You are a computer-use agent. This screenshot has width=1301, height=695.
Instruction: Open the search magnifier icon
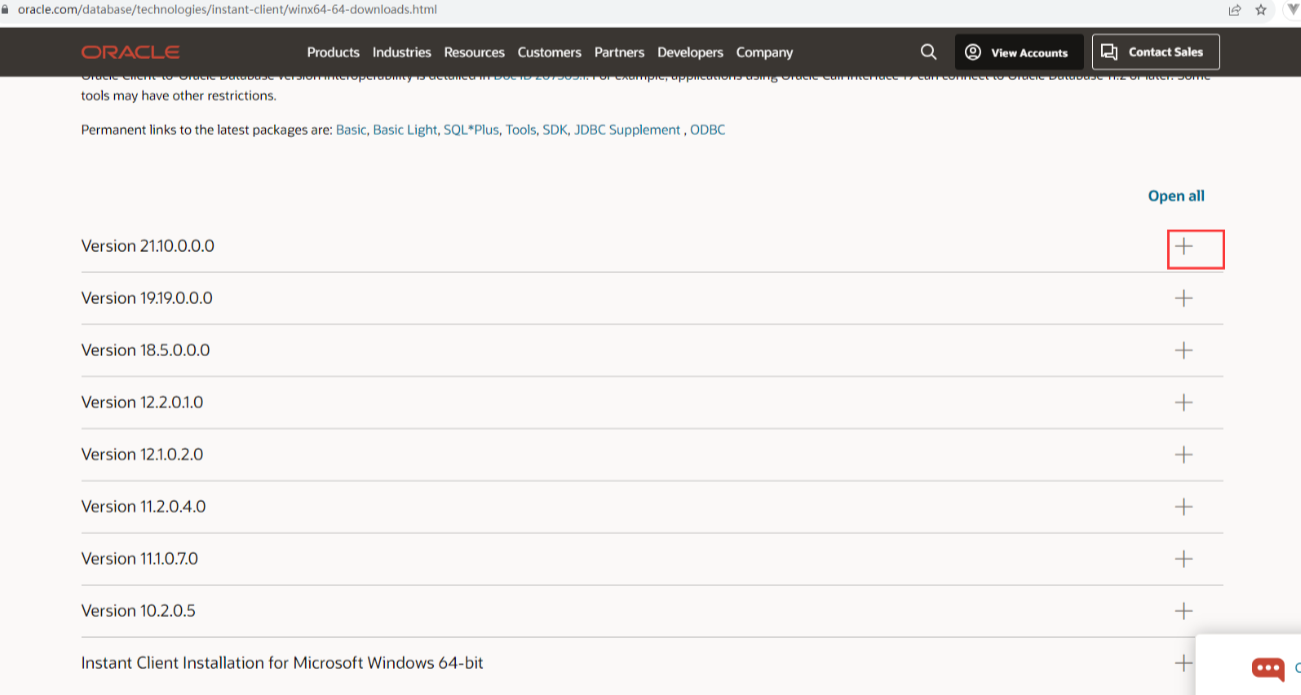[929, 52]
